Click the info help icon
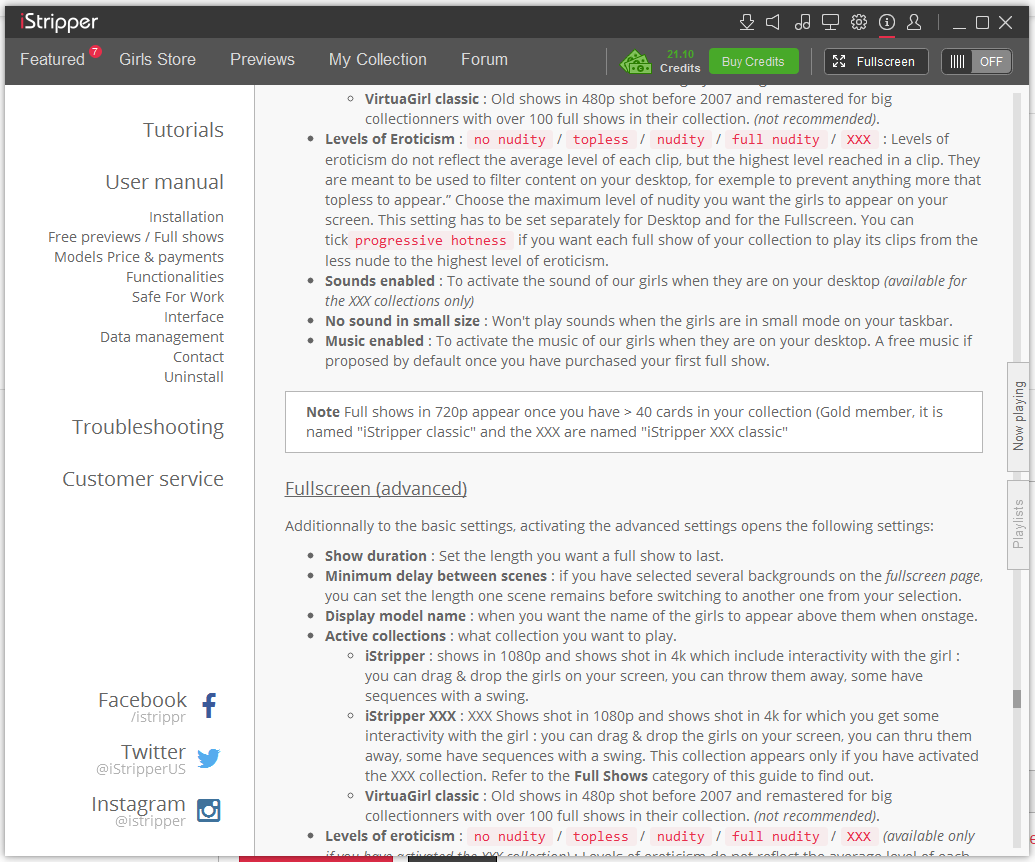This screenshot has height=862, width=1035. tap(886, 22)
